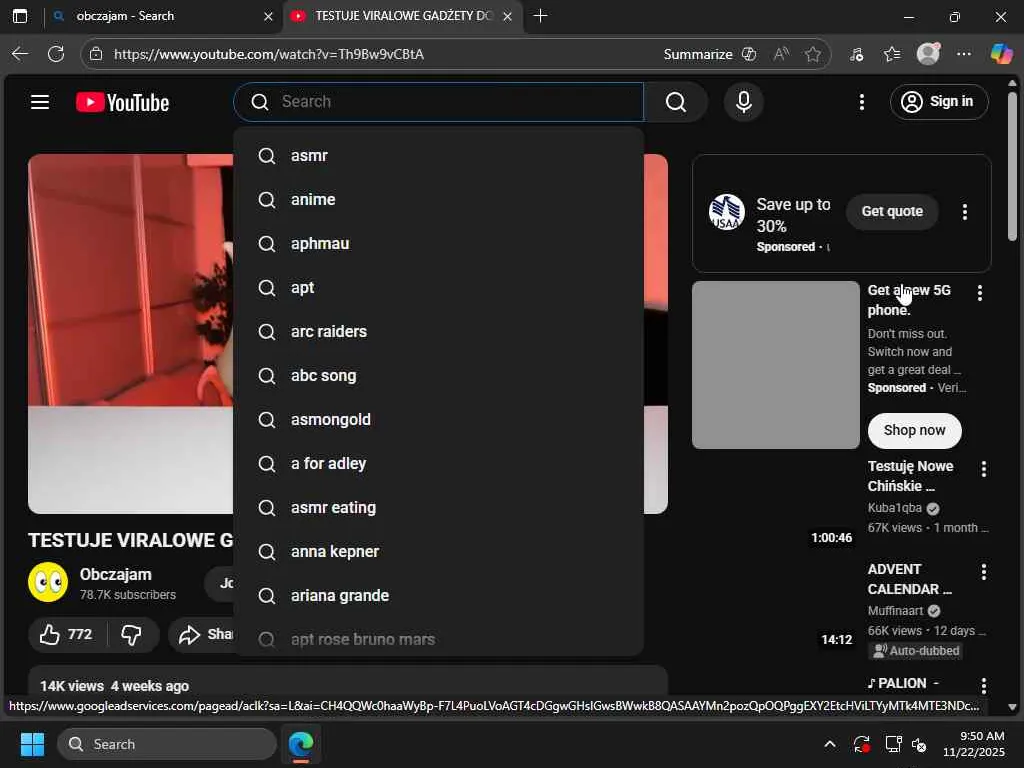The image size is (1024, 768).
Task: Select 'a for adley' suggestion
Action: 438,464
